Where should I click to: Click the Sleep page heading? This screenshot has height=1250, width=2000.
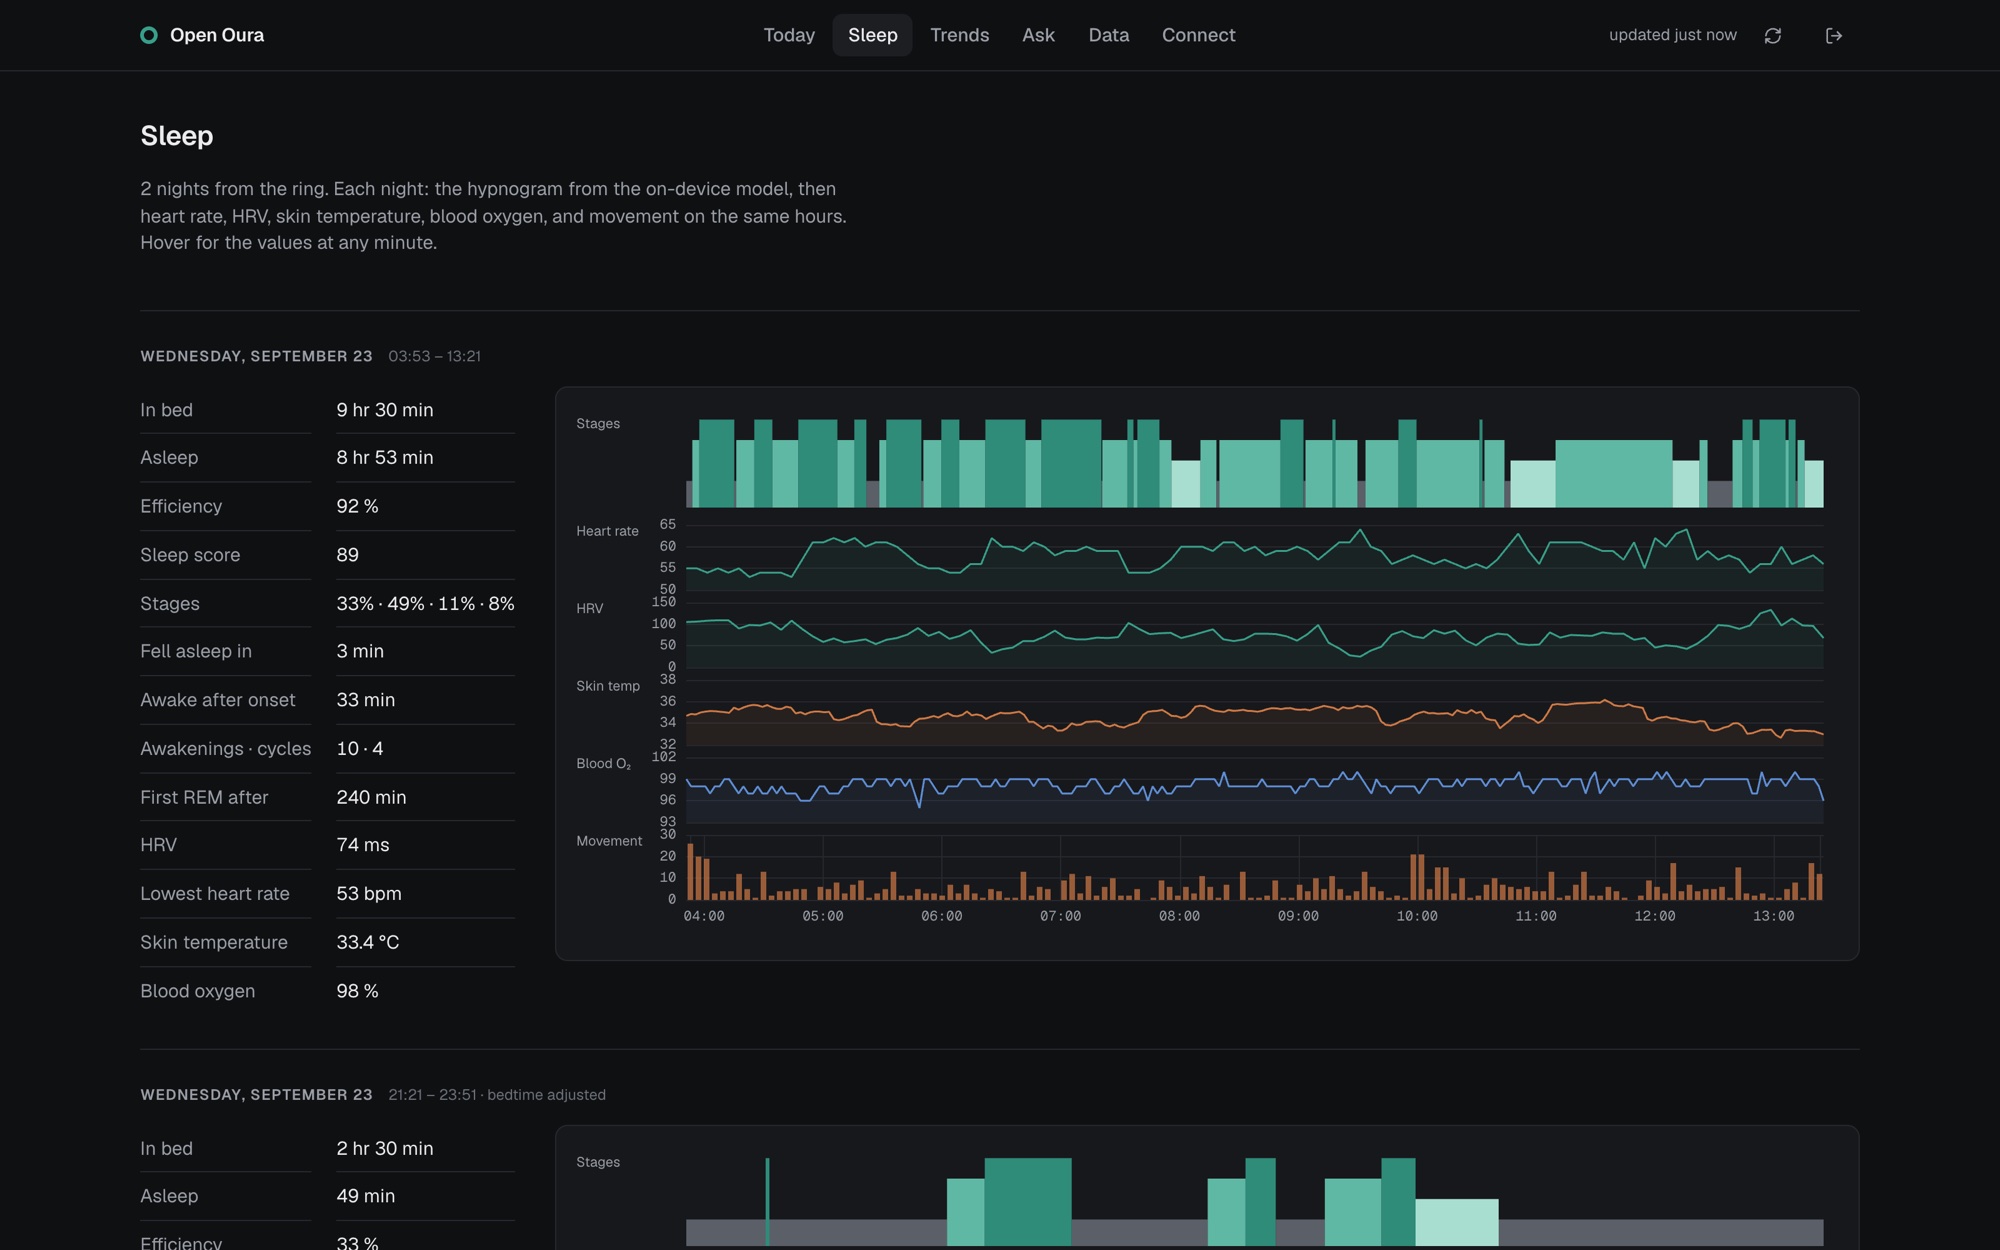point(177,136)
